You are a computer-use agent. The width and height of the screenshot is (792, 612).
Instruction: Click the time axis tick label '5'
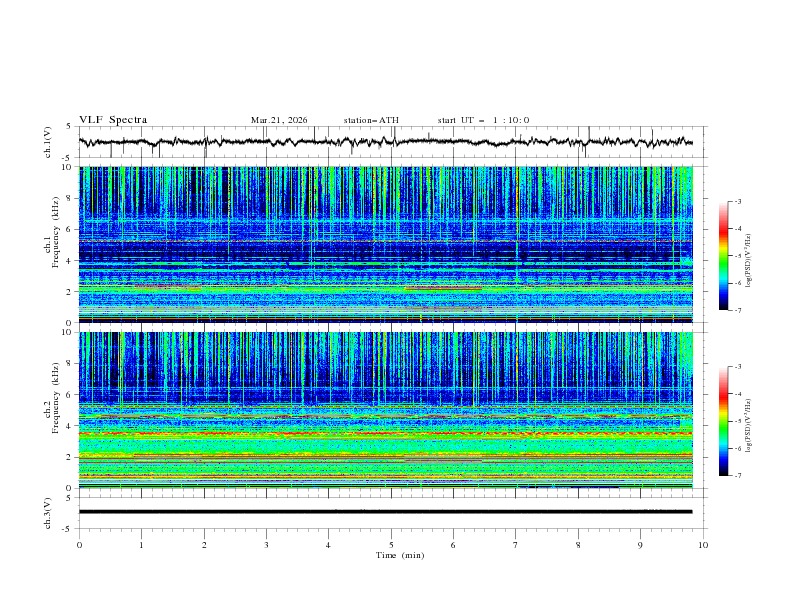391,545
